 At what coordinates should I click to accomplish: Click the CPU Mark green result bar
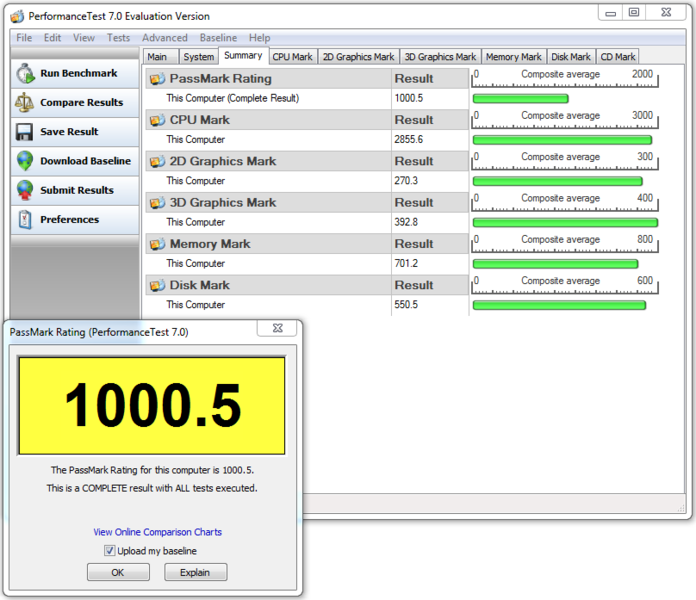click(x=562, y=140)
